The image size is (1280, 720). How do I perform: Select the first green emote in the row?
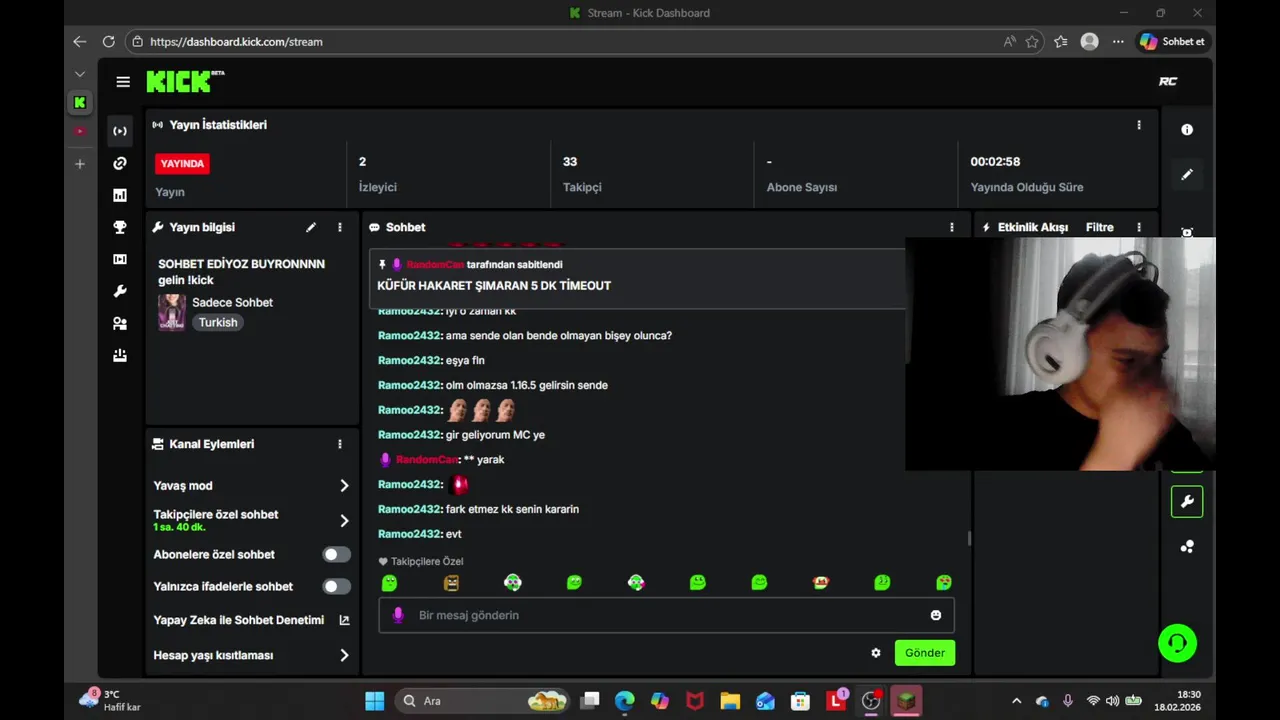pos(389,583)
